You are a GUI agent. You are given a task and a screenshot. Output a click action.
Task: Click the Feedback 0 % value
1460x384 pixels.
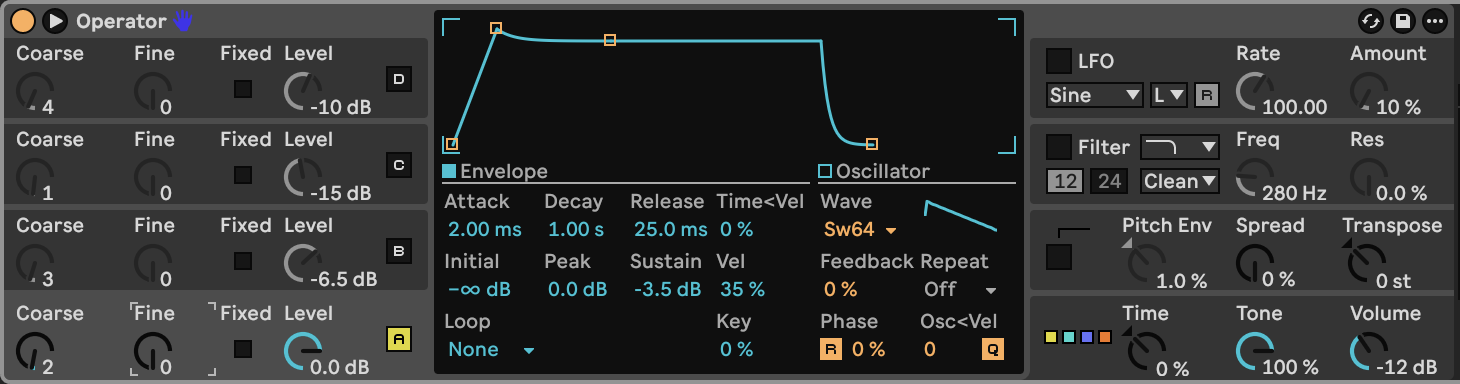coord(841,290)
